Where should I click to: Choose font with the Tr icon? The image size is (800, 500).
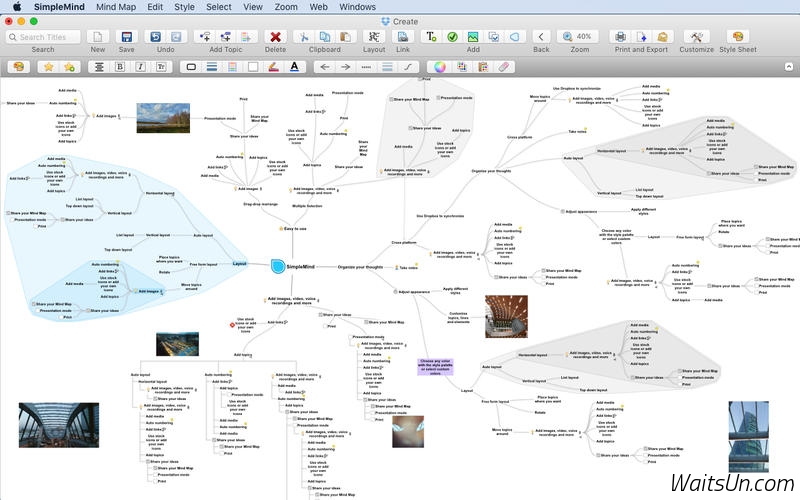[x=161, y=67]
